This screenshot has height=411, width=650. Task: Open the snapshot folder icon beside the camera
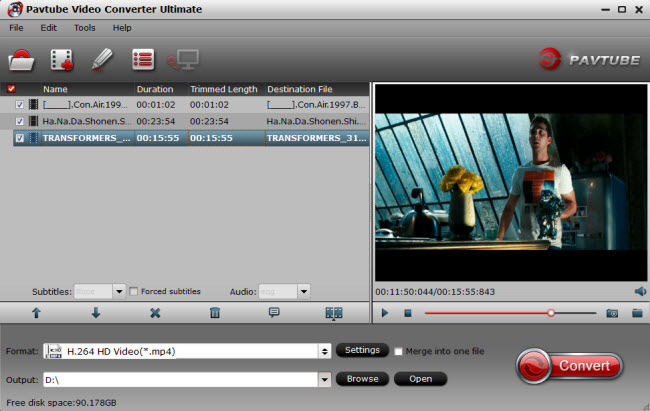click(x=637, y=313)
